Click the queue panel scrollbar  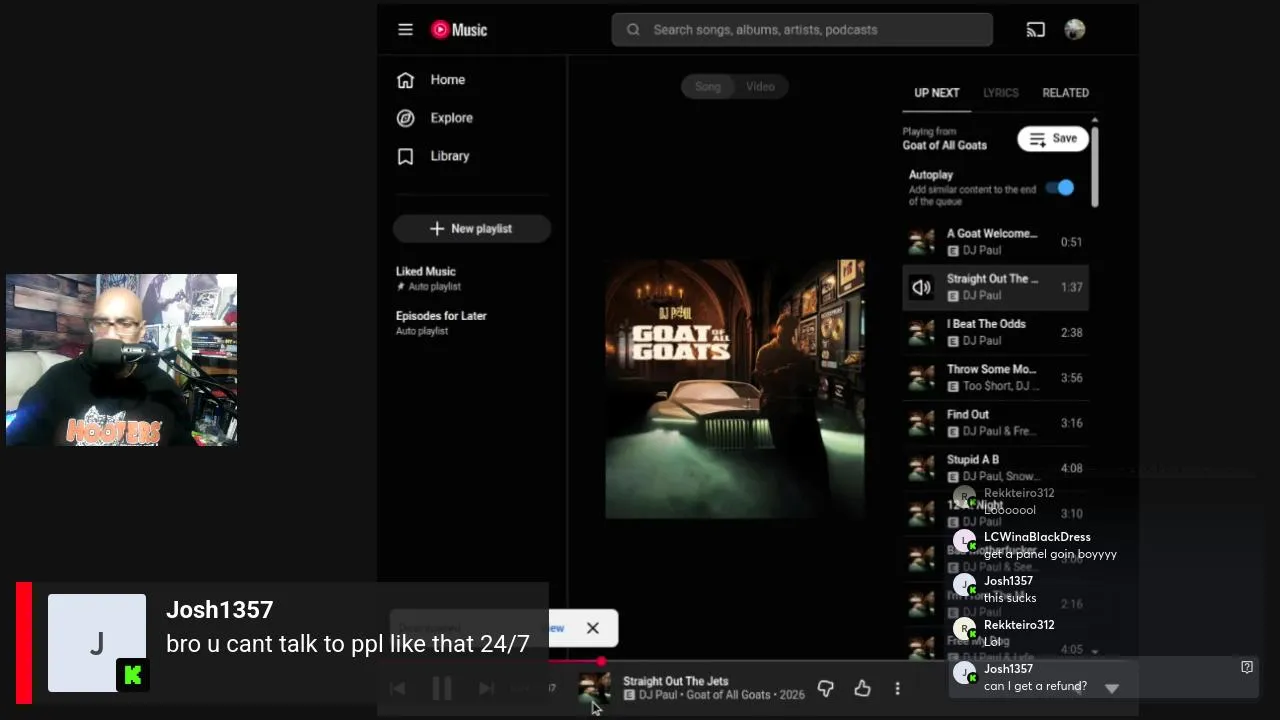[1095, 165]
